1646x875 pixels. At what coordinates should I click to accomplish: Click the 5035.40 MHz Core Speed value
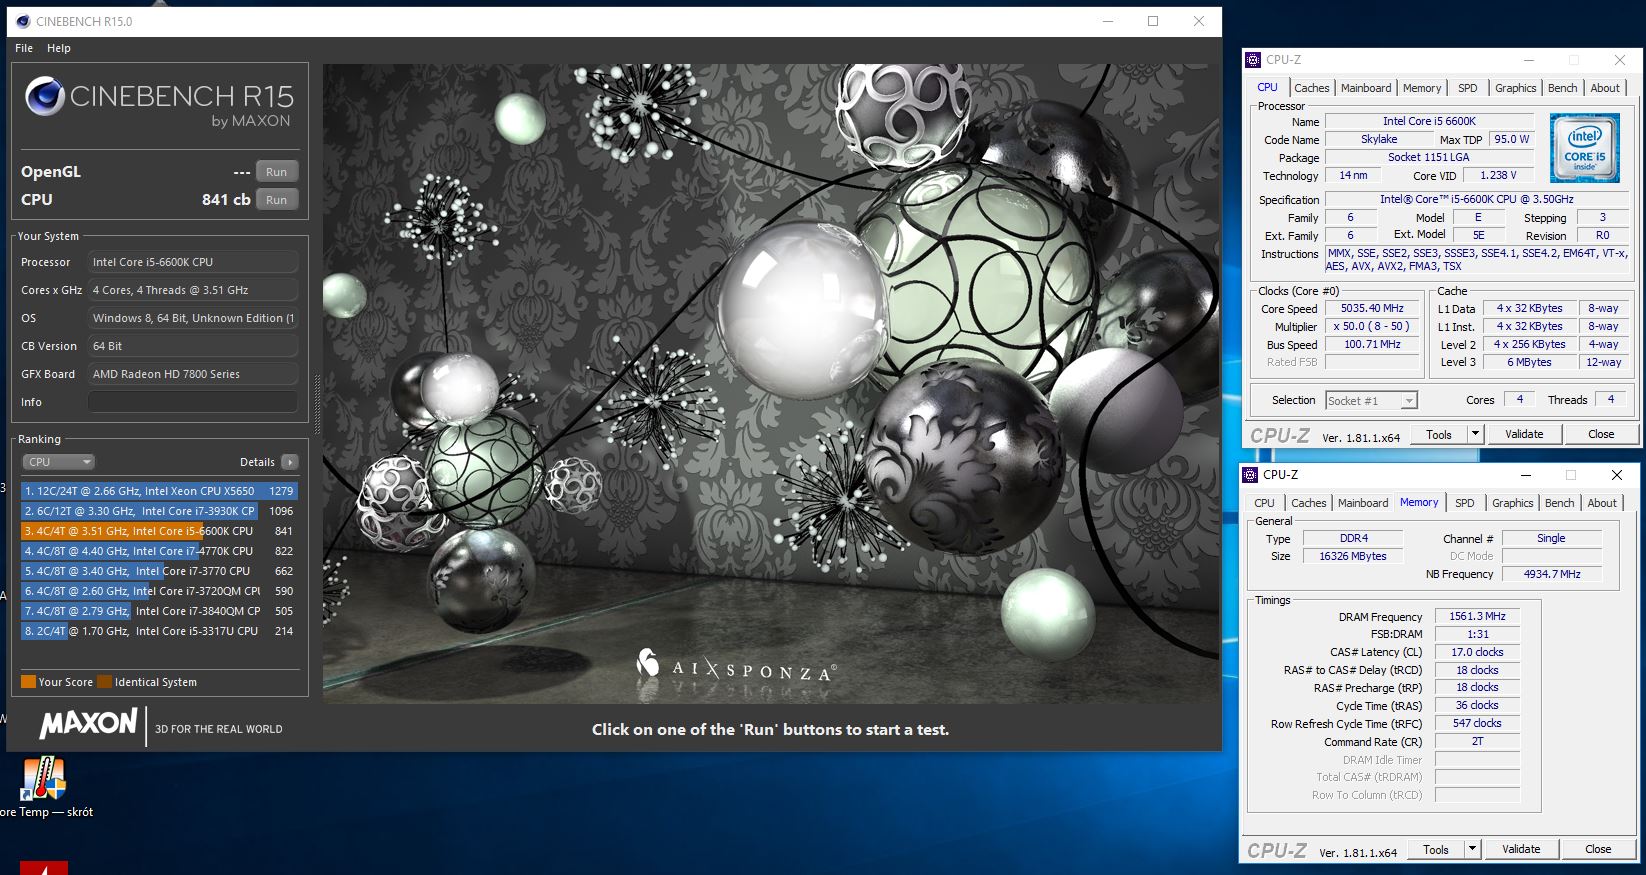(1372, 309)
